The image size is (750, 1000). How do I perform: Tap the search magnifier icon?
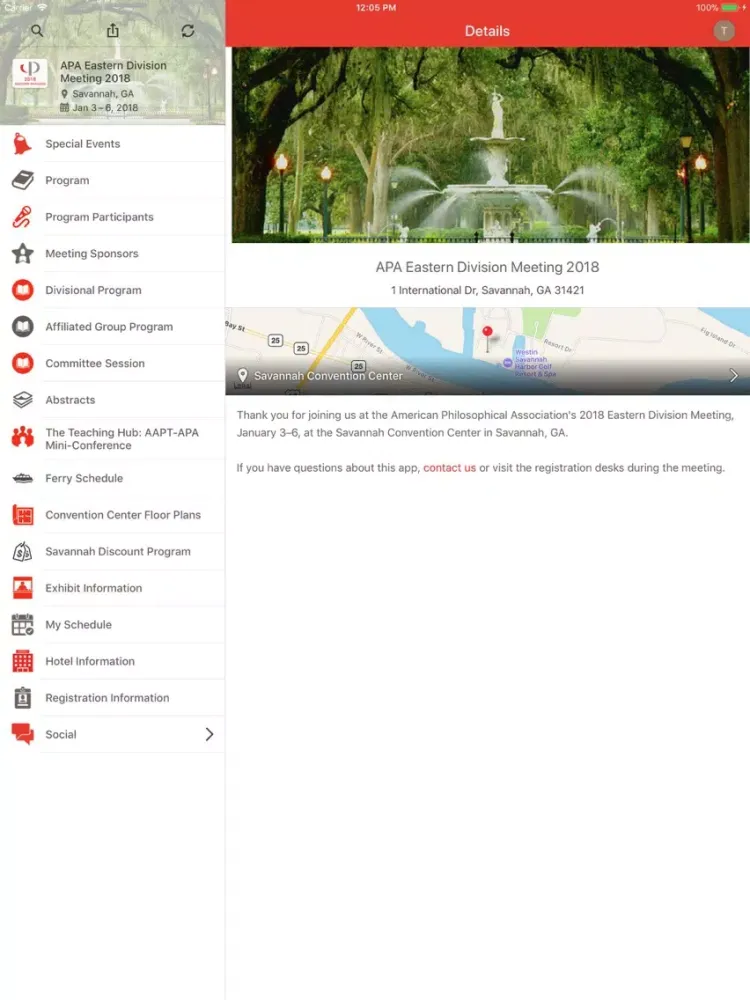point(37,31)
